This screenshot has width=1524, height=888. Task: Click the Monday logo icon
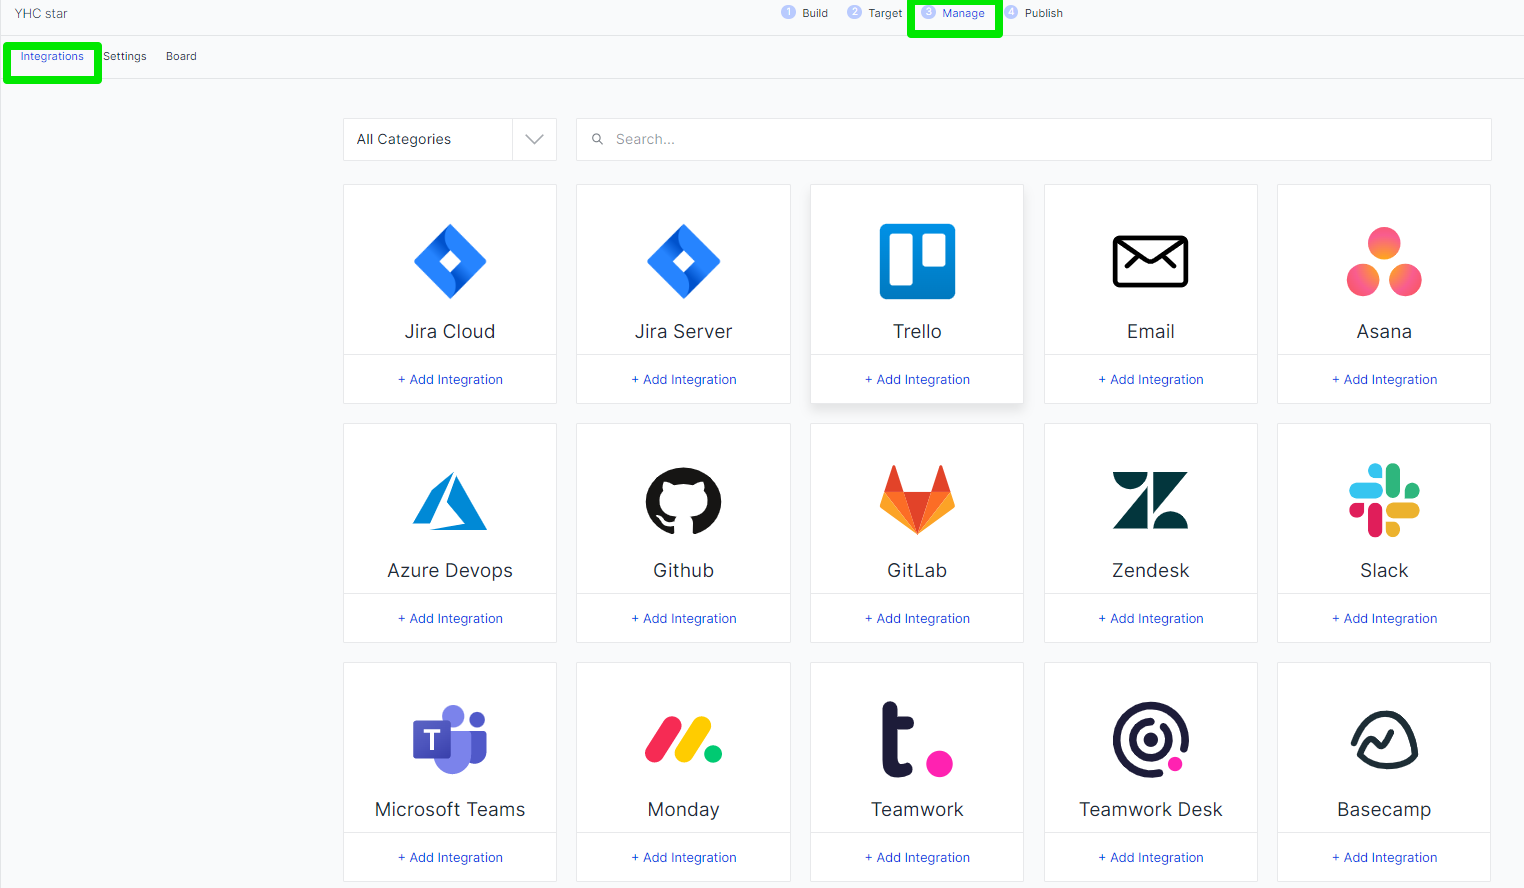pyautogui.click(x=683, y=740)
